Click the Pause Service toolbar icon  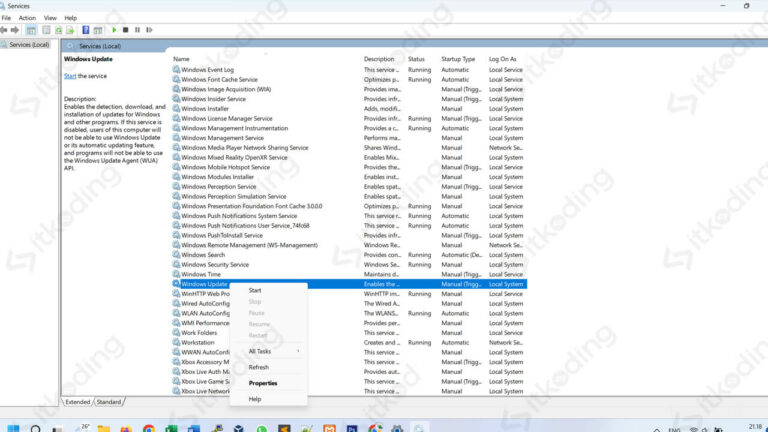[137, 30]
